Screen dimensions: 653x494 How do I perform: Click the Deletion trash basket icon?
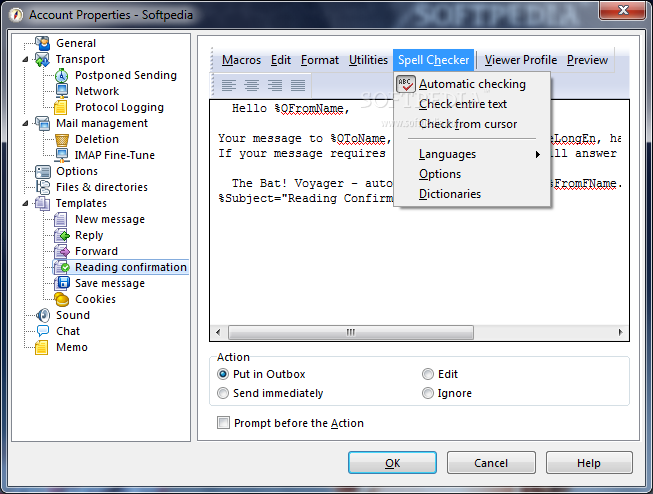62,139
